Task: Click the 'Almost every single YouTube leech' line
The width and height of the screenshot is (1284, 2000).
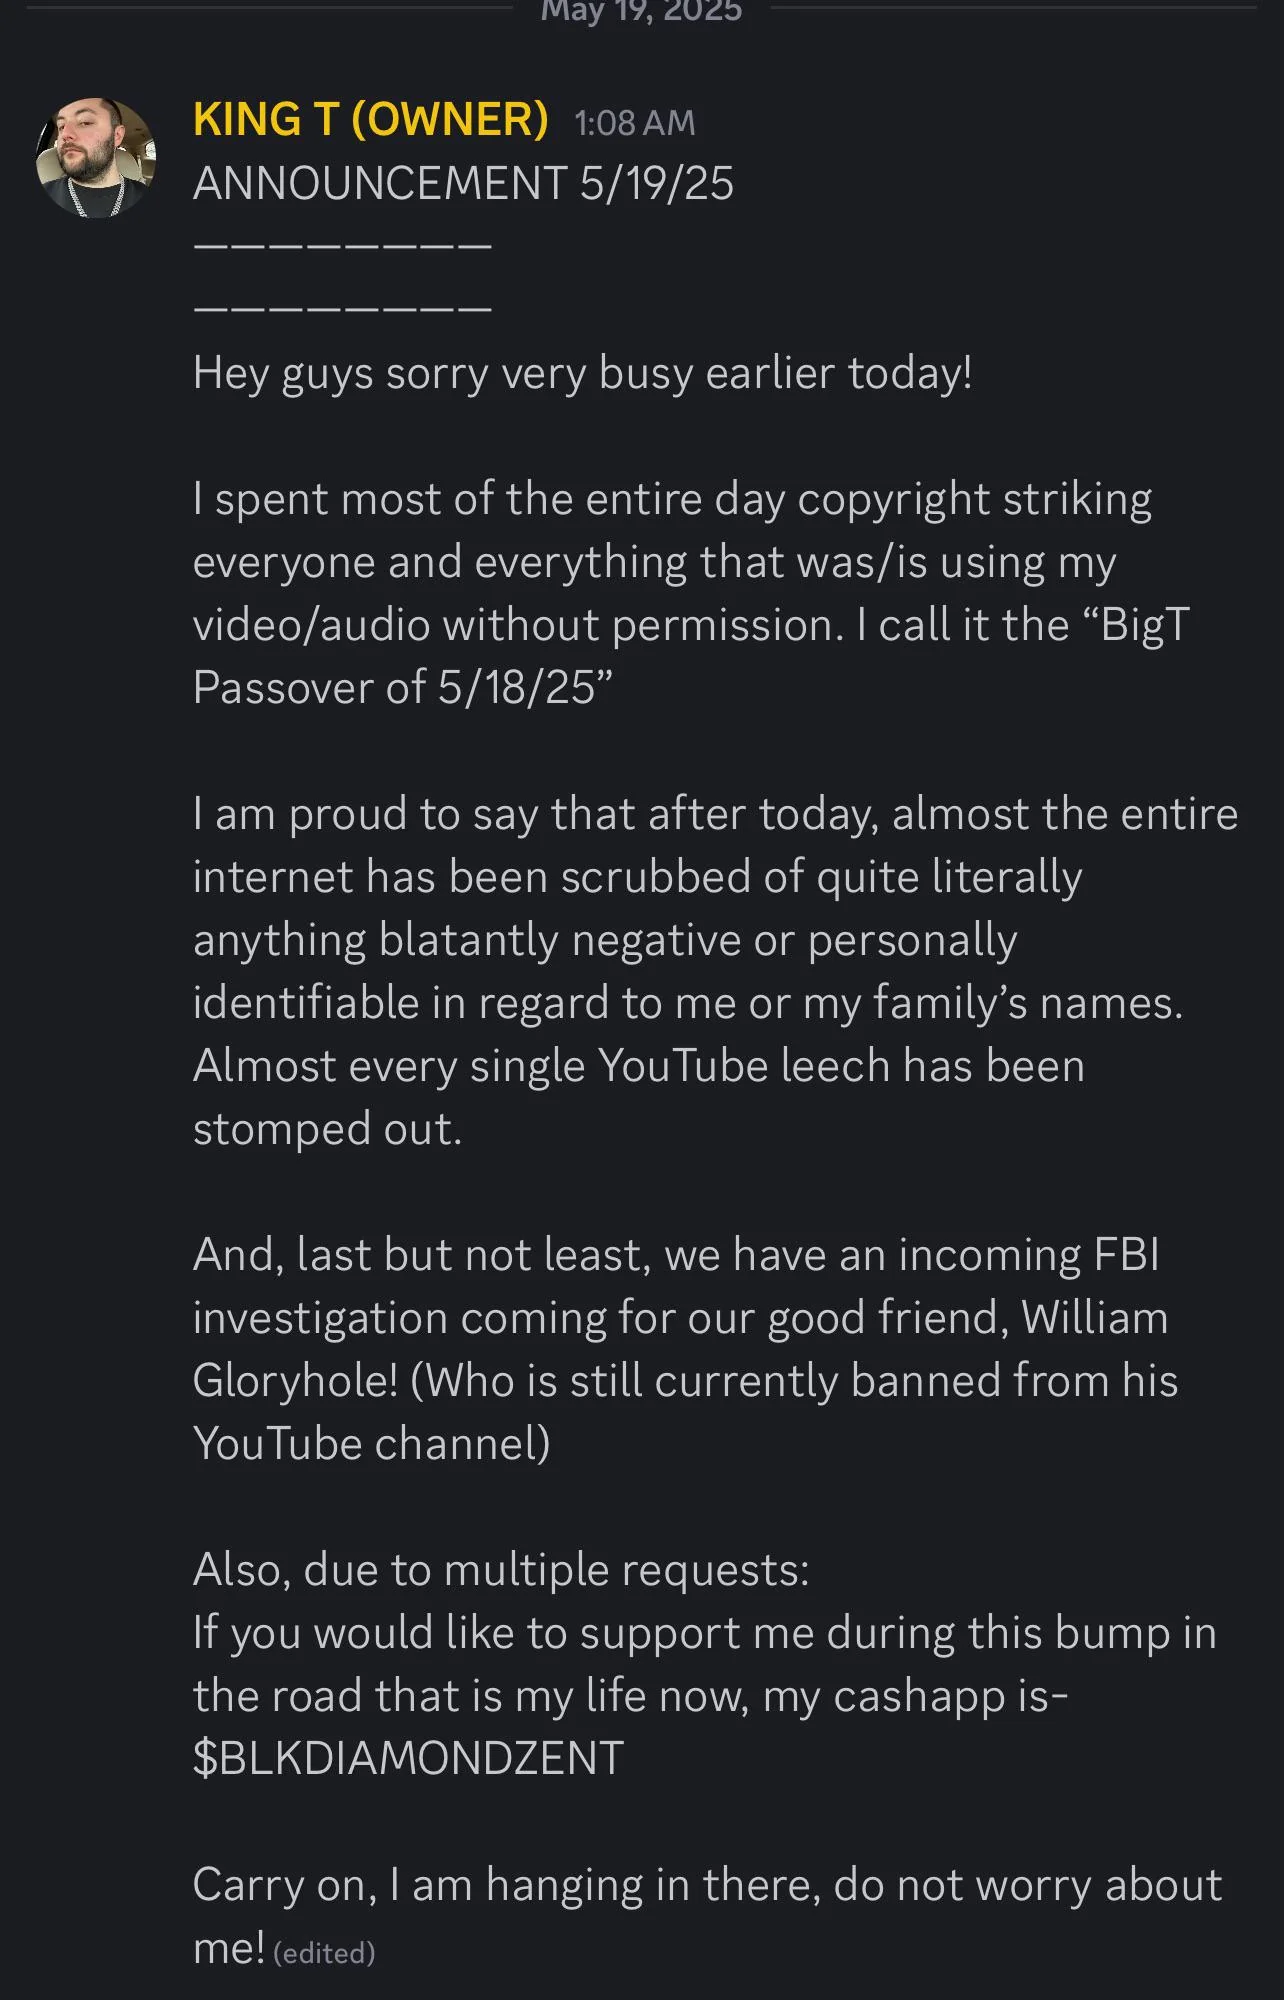Action: (638, 1066)
